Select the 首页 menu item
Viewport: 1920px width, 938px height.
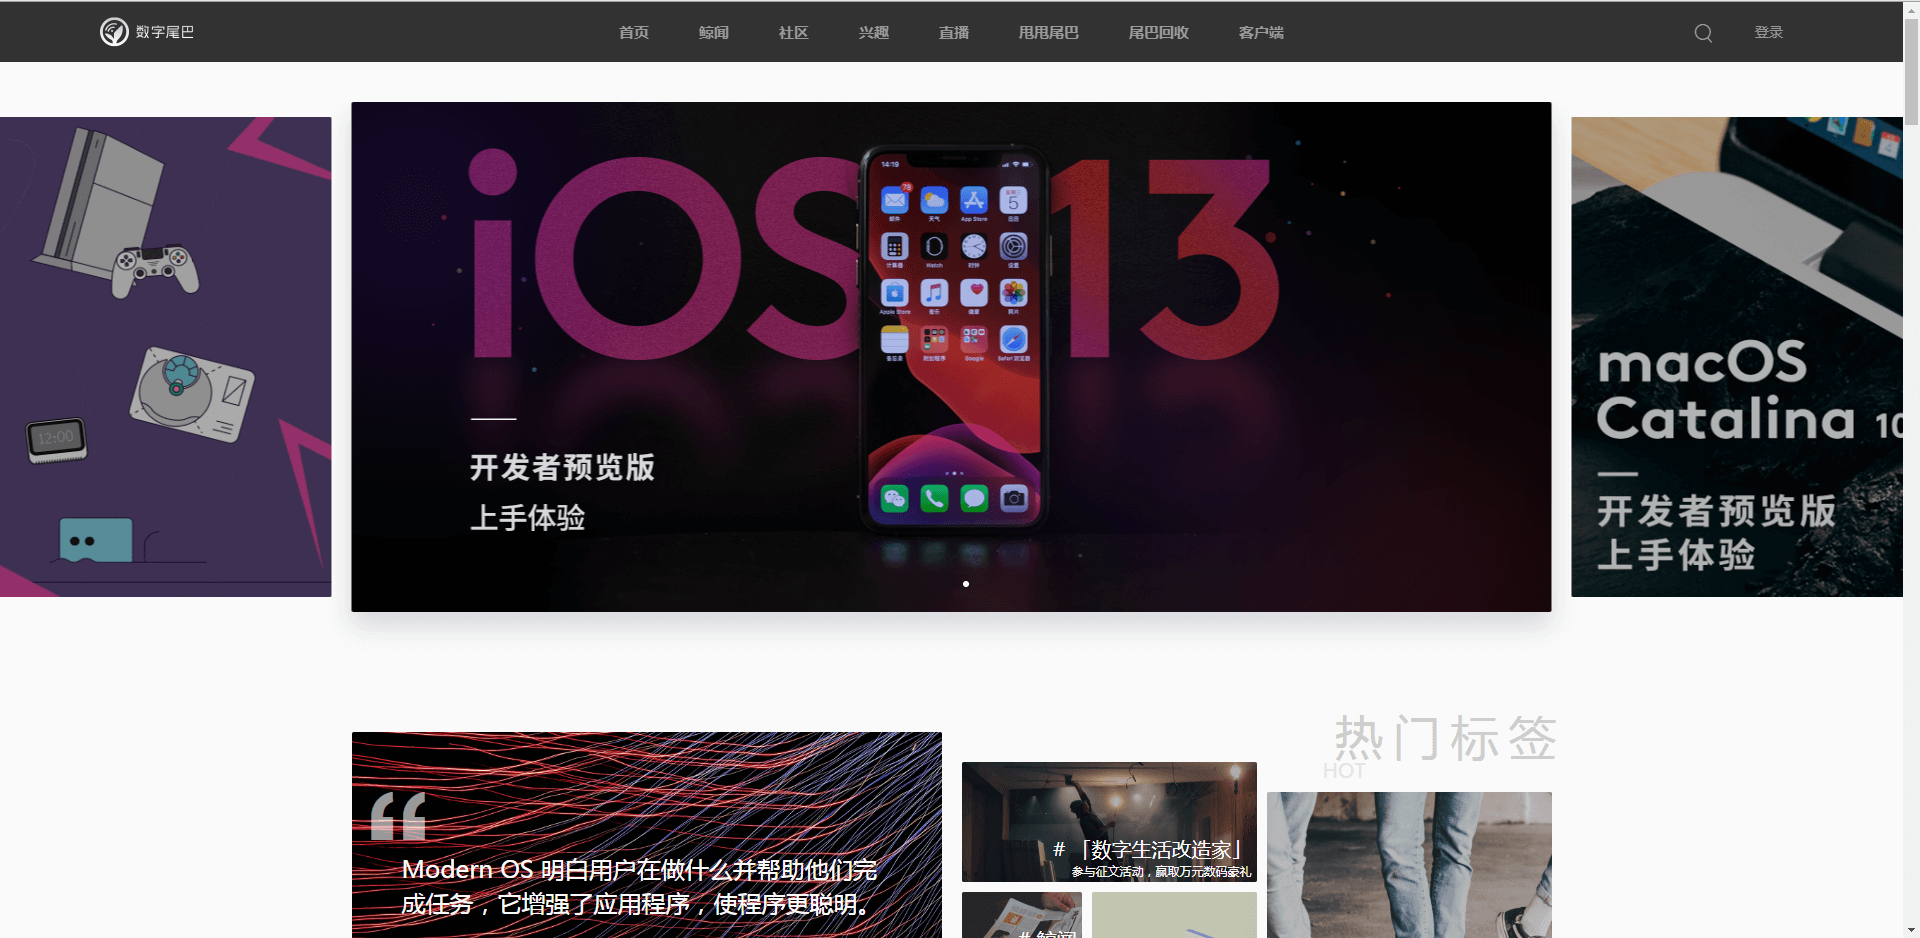(632, 32)
